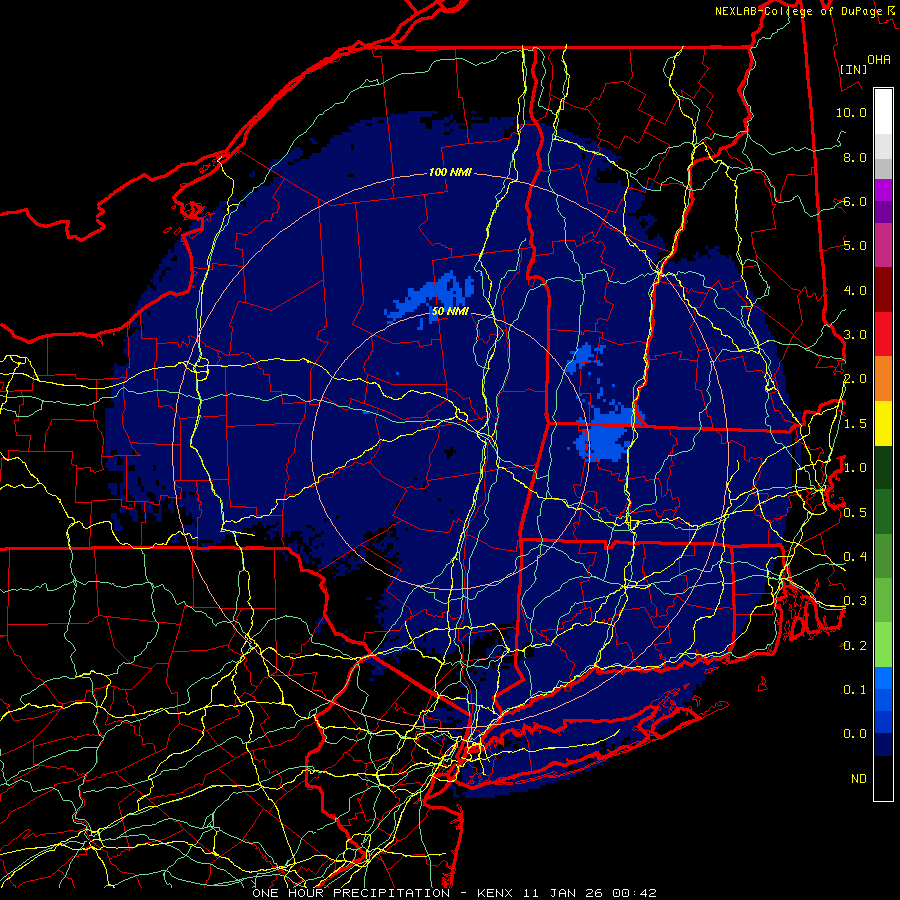
Task: Click the 4.0 legend value
Action: (x=855, y=290)
